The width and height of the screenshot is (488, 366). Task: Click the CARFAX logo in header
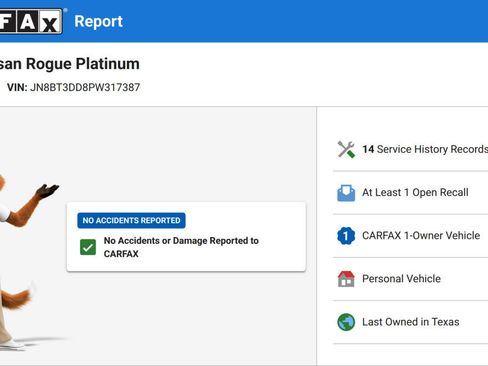[x=31, y=21]
